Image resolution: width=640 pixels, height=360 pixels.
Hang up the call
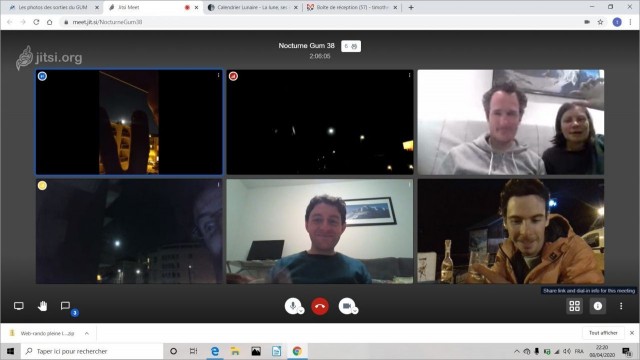pos(320,306)
